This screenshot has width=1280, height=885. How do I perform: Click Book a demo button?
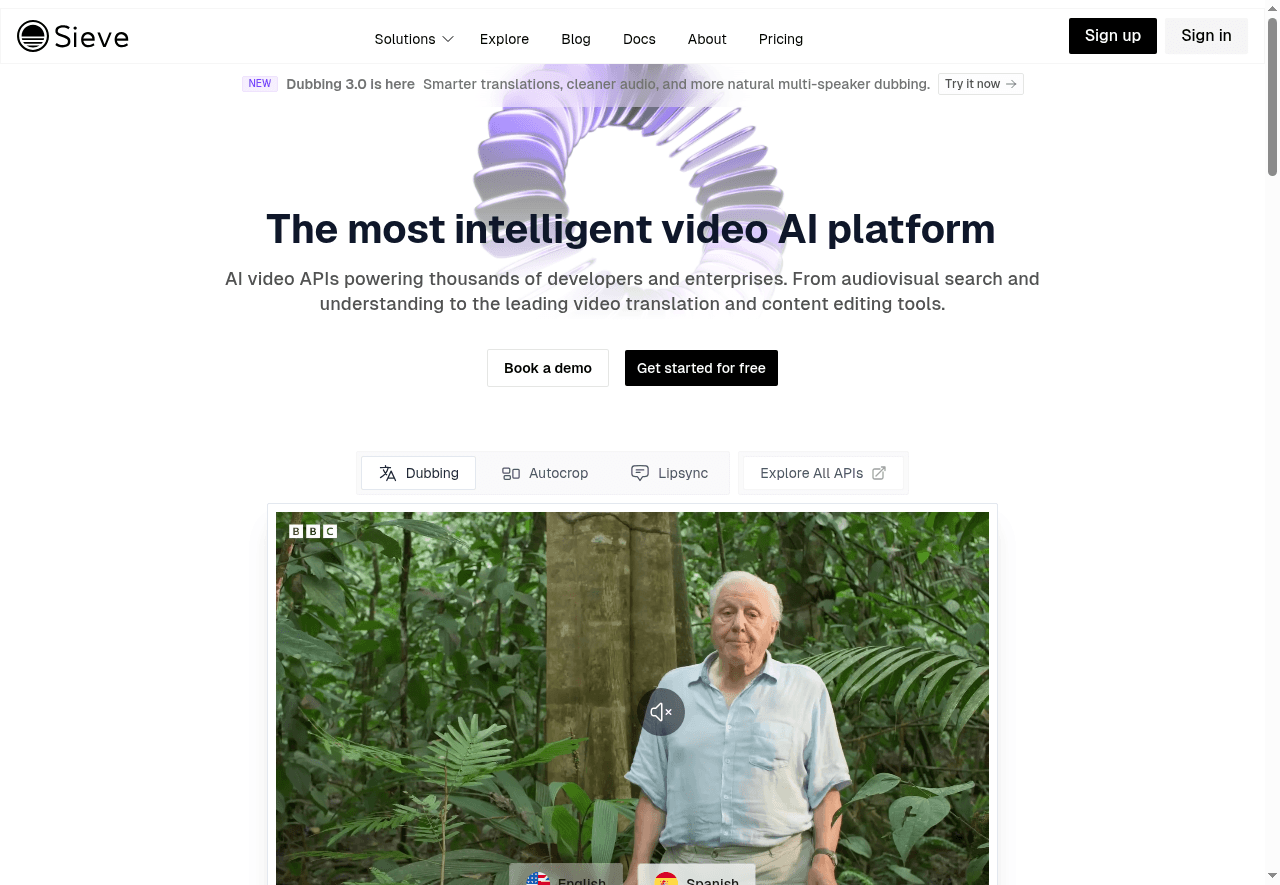548,368
